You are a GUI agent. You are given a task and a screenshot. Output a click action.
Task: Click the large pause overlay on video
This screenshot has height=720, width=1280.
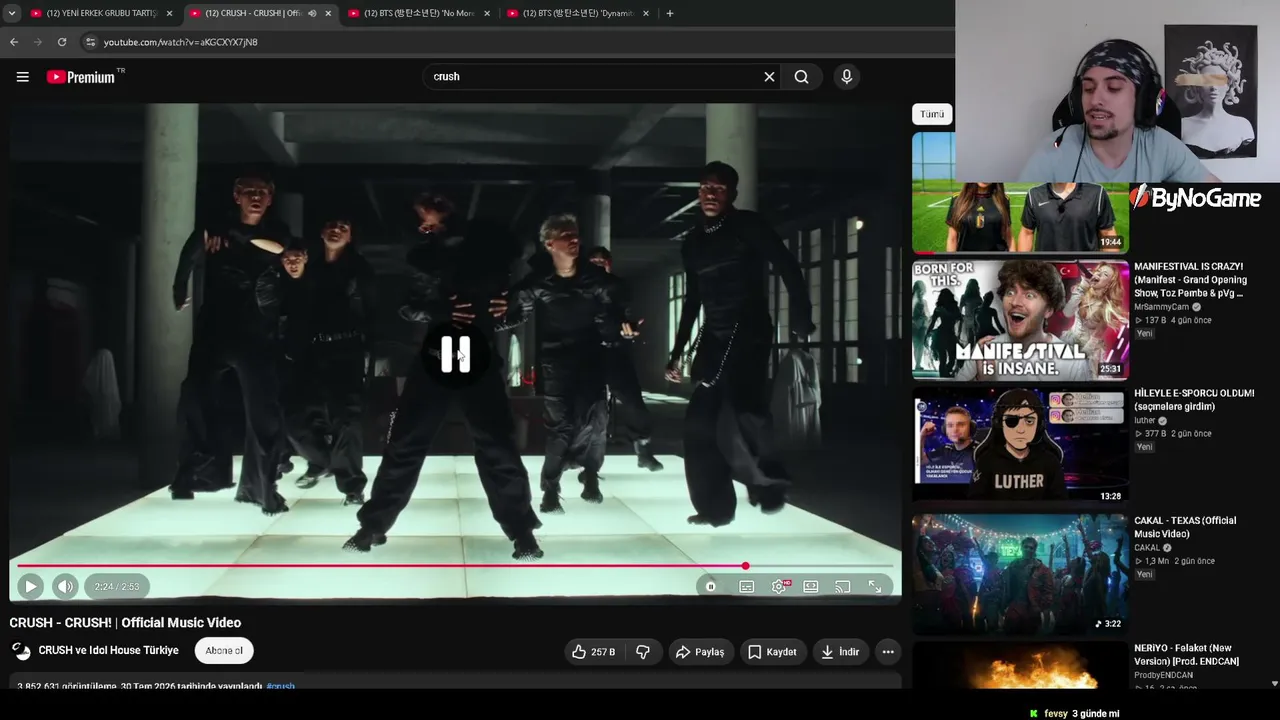[x=456, y=353]
